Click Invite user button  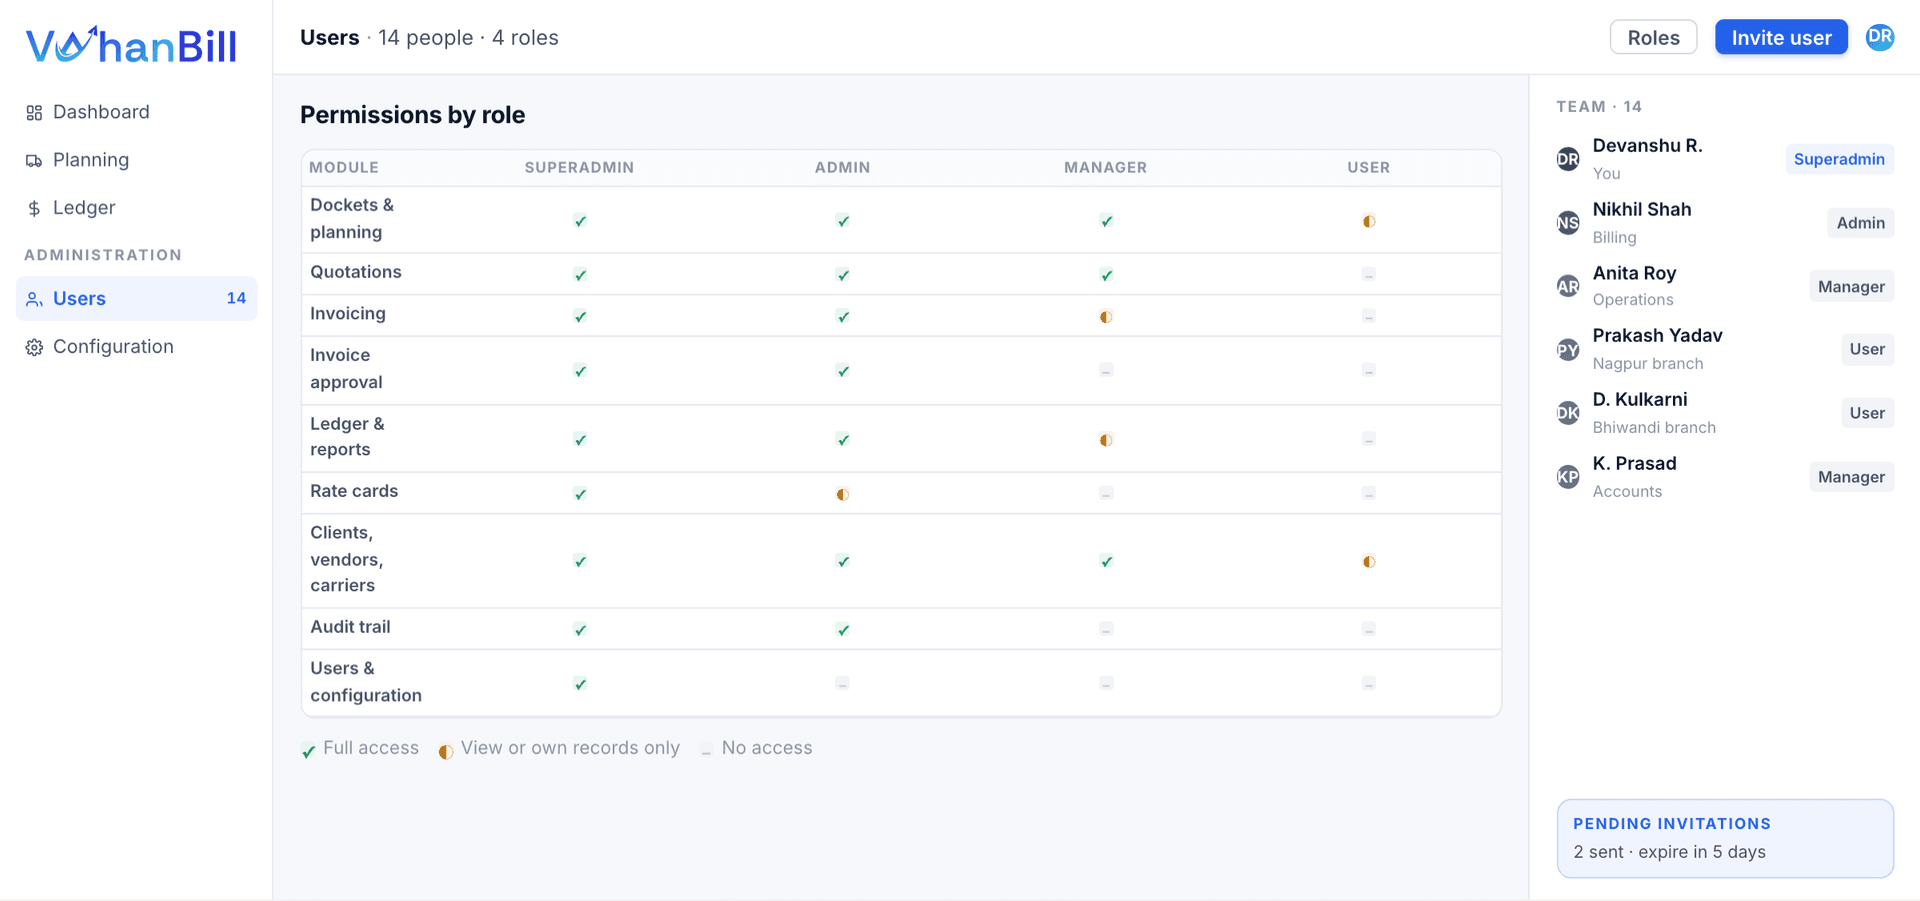1781,37
